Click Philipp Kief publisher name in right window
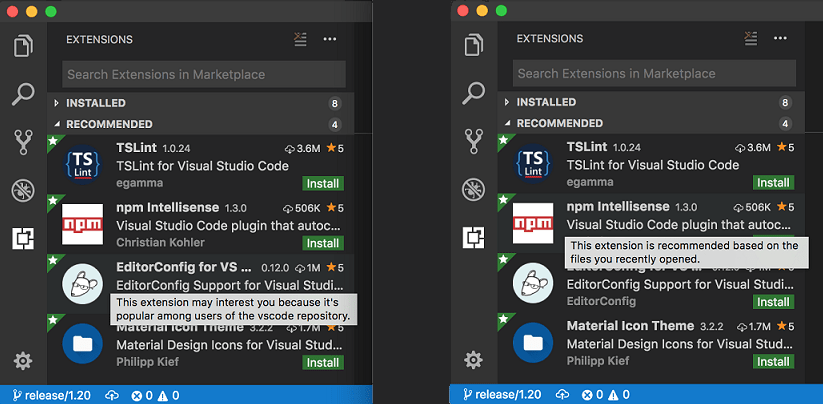 click(598, 362)
